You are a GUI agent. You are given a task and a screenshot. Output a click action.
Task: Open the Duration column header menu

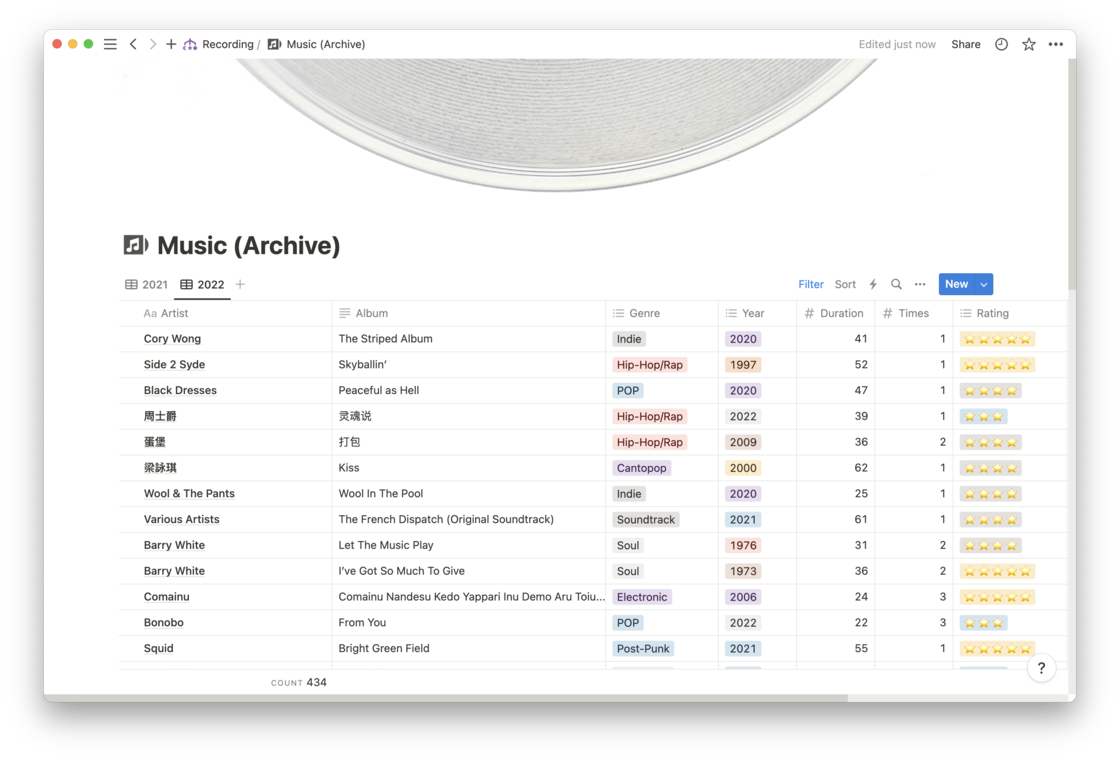click(x=836, y=313)
